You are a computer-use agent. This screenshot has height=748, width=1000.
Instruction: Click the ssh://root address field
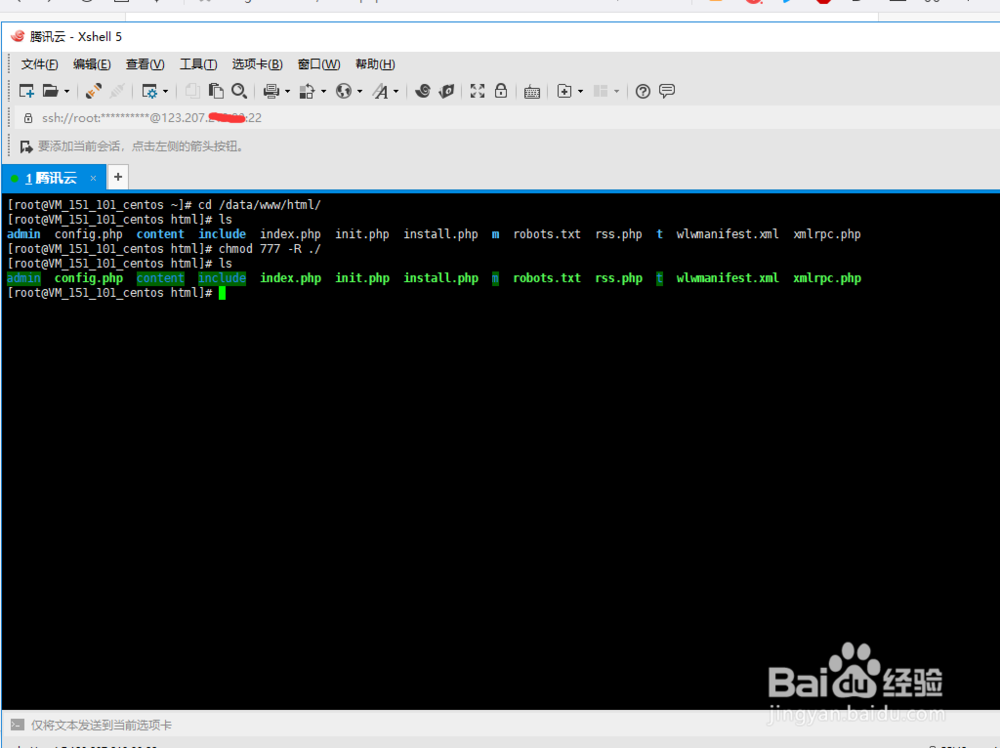coord(152,118)
